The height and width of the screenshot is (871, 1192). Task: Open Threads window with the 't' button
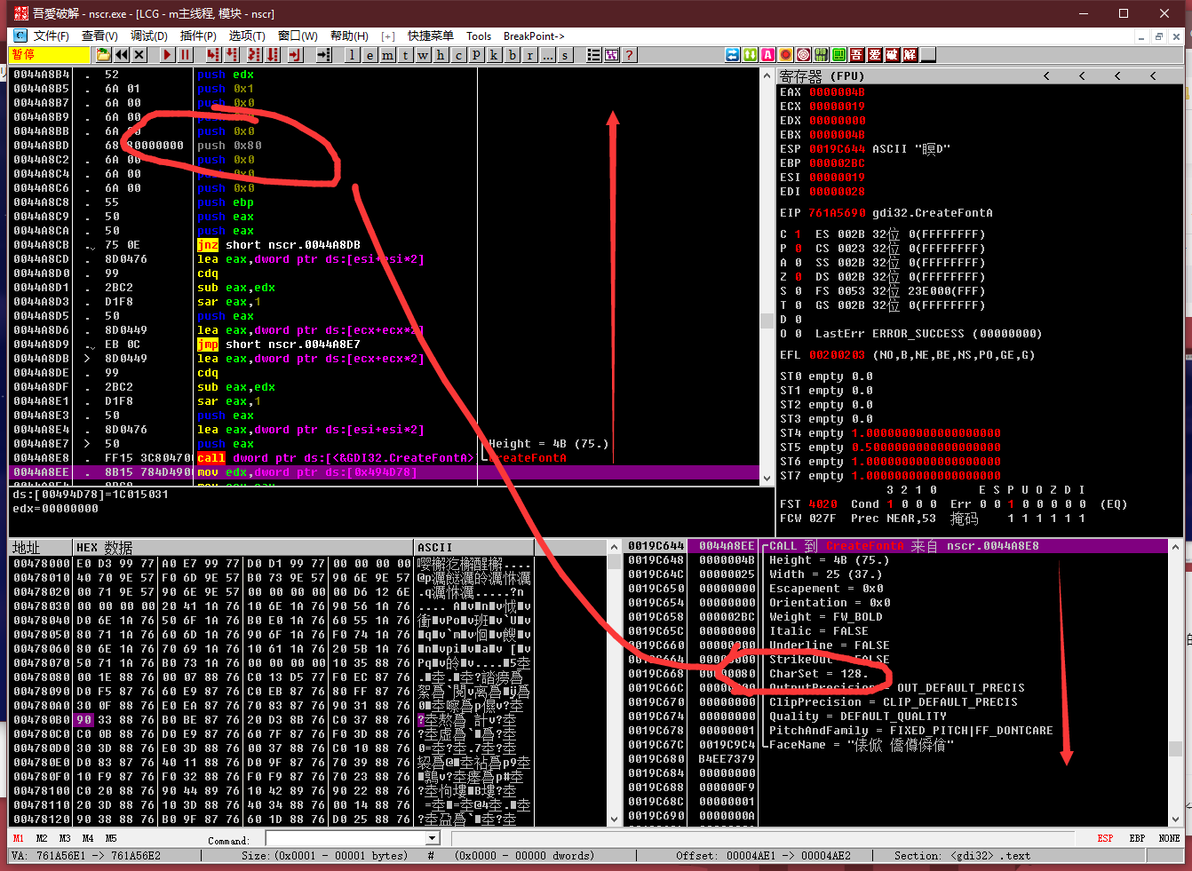405,55
